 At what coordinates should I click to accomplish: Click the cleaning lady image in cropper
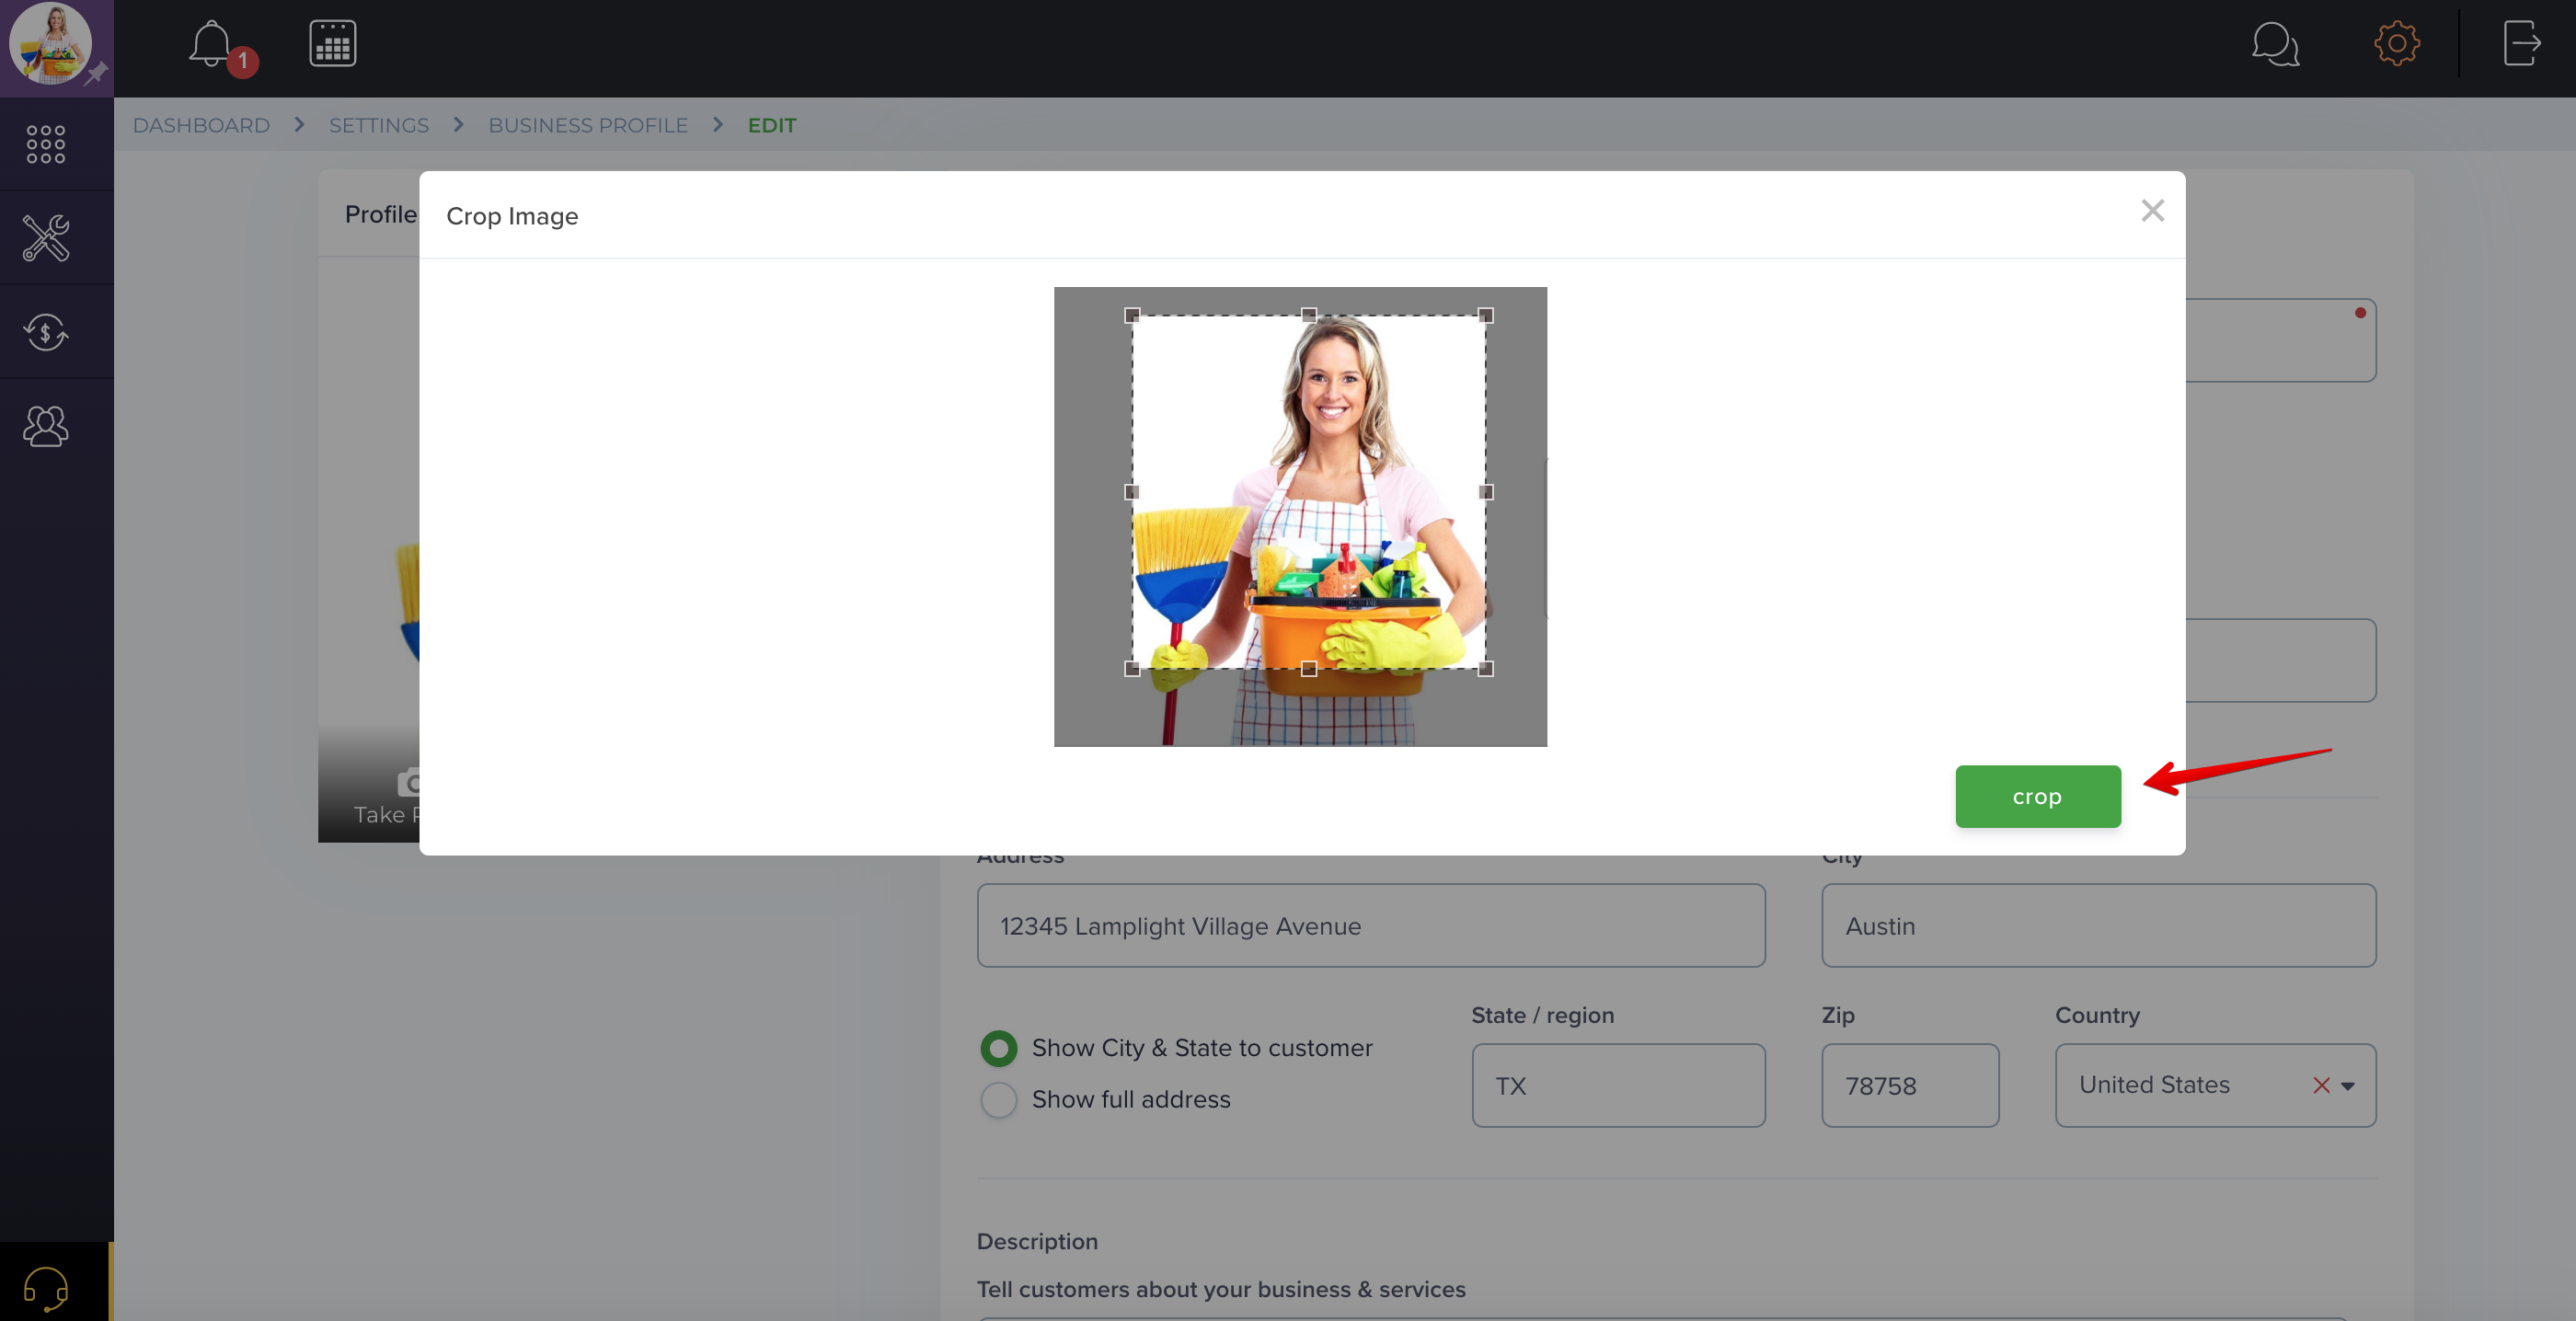click(1300, 516)
